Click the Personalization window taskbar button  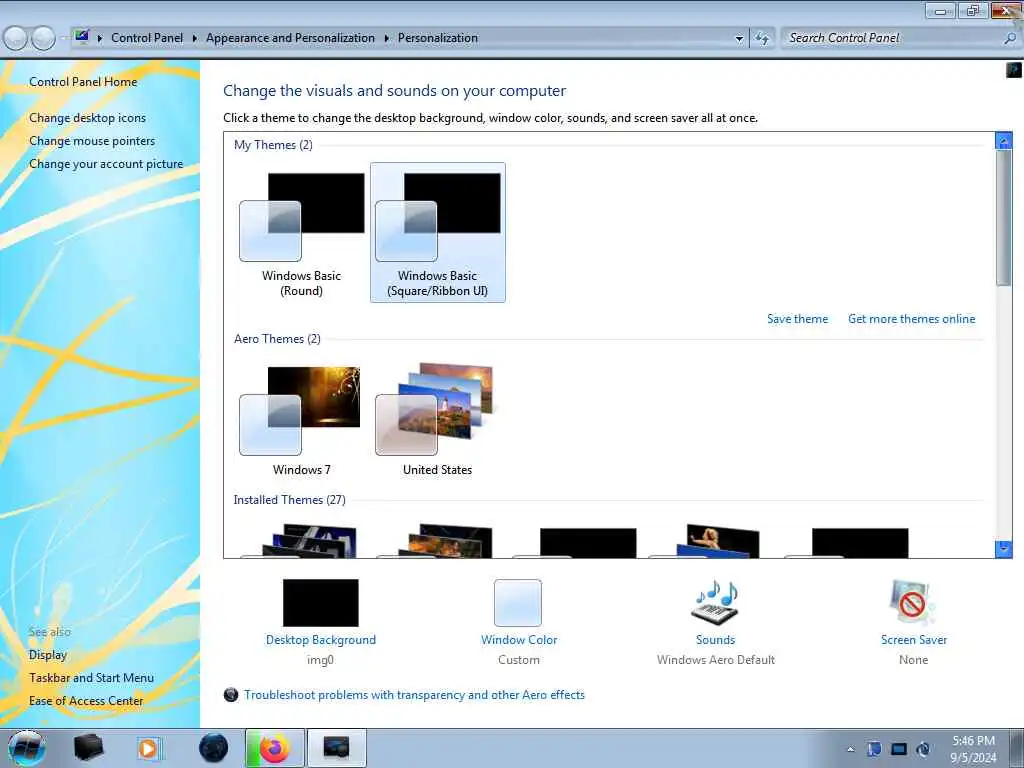336,748
